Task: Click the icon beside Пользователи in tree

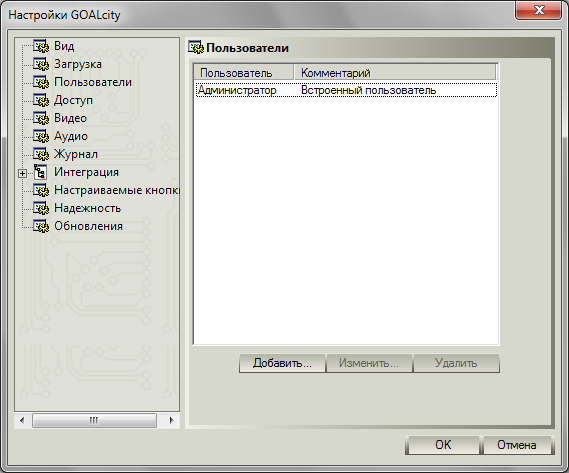Action: coord(41,82)
